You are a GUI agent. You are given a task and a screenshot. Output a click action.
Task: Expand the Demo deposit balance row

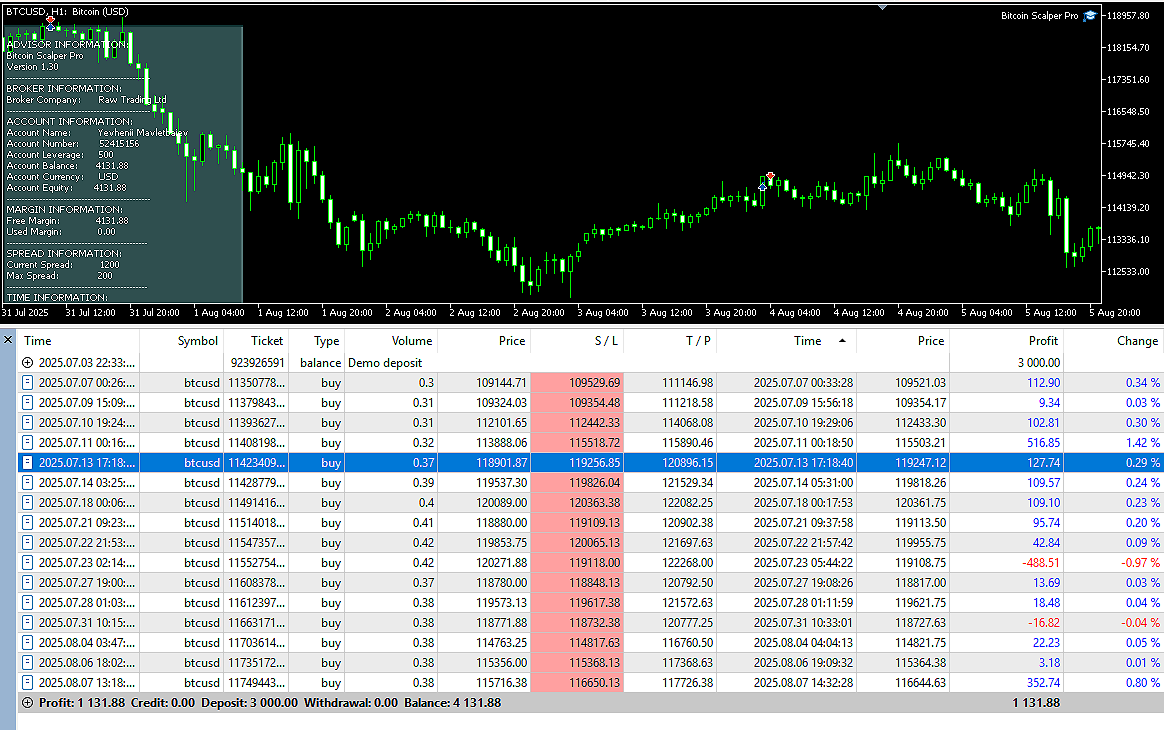[27, 363]
